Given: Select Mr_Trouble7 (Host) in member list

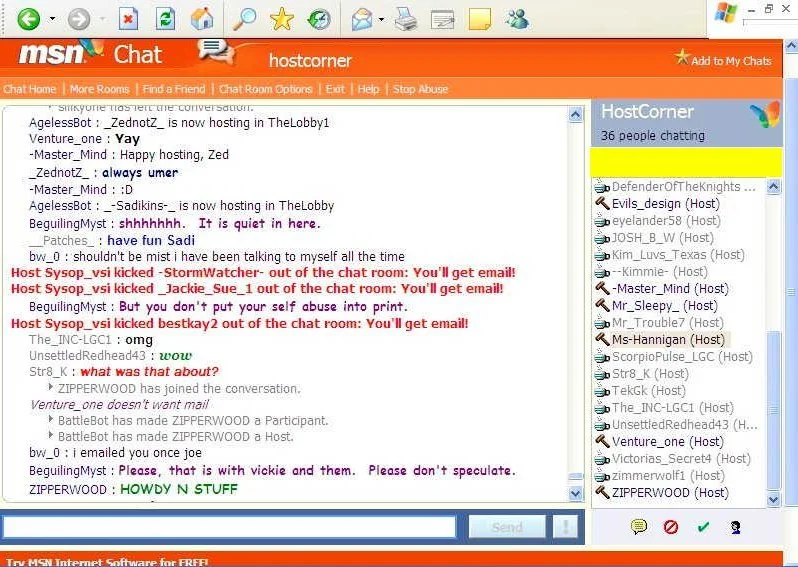Looking at the screenshot, I should [x=667, y=323].
